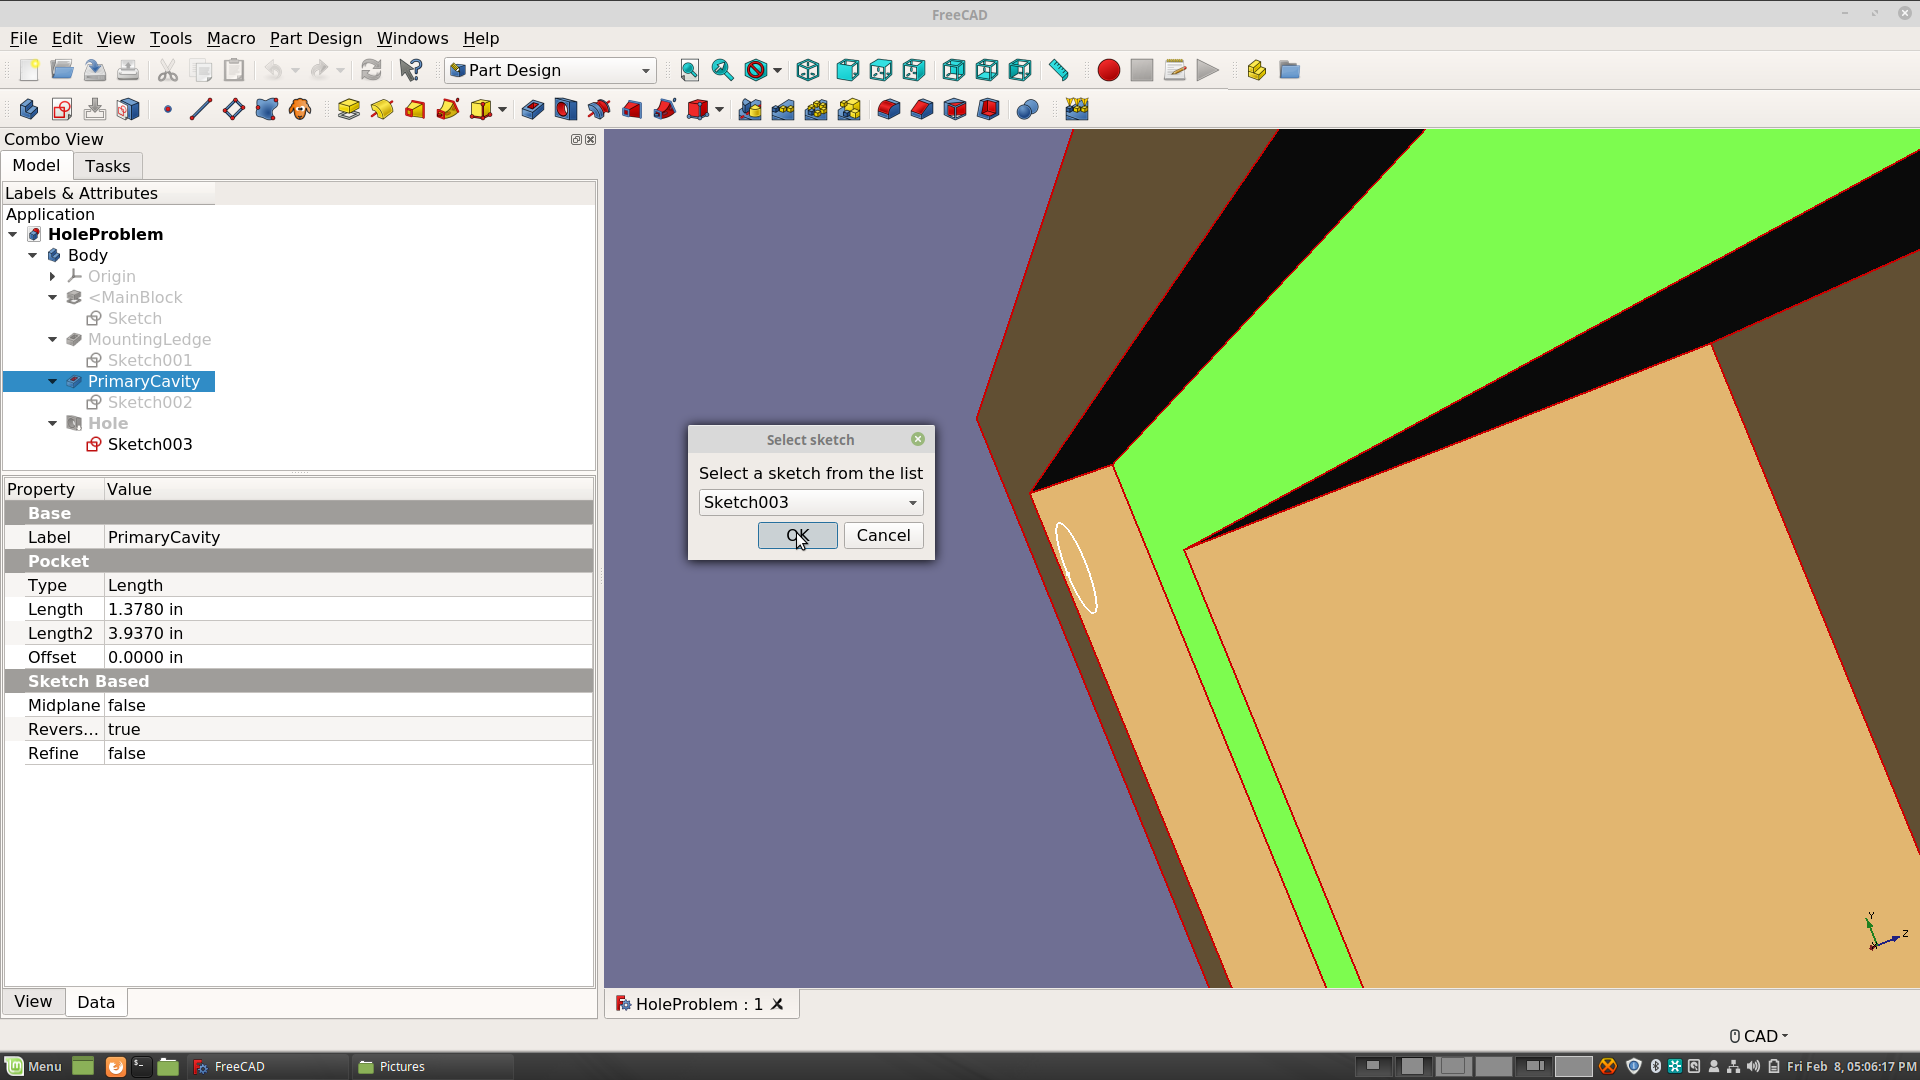Select Sketch003 in the model tree
Image resolution: width=1920 pixels, height=1080 pixels.
[x=150, y=444]
